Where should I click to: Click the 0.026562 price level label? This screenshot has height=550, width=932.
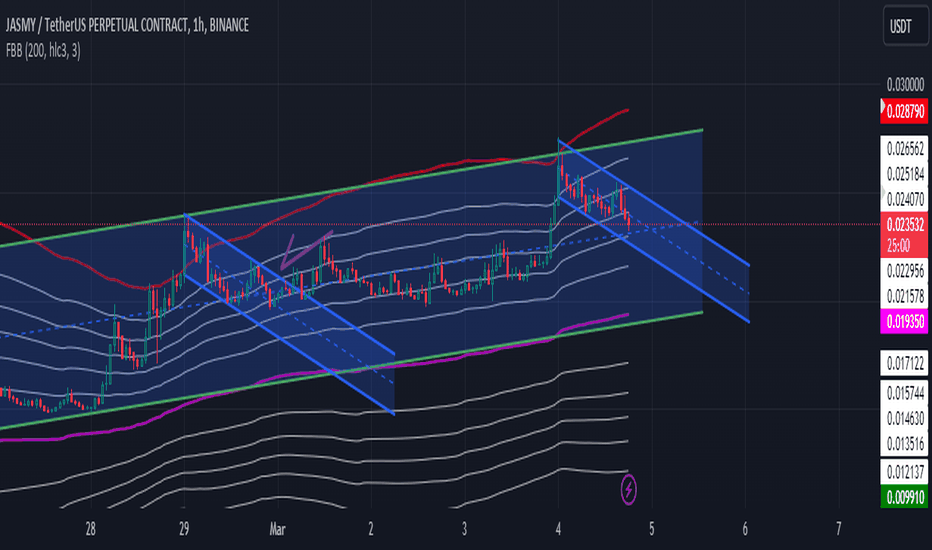point(904,149)
